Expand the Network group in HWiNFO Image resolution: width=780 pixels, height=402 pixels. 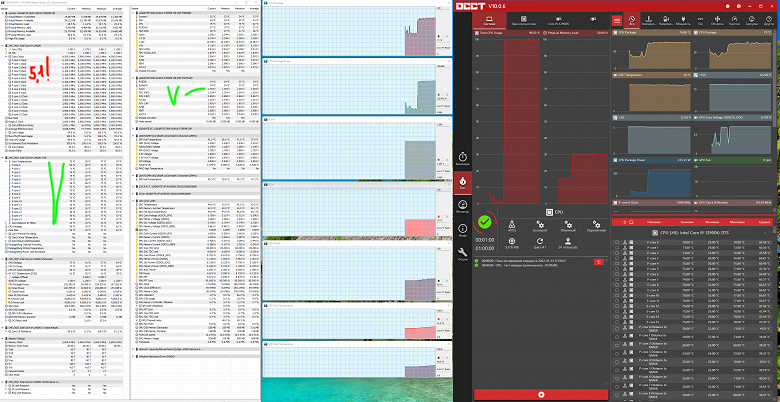tap(133, 349)
